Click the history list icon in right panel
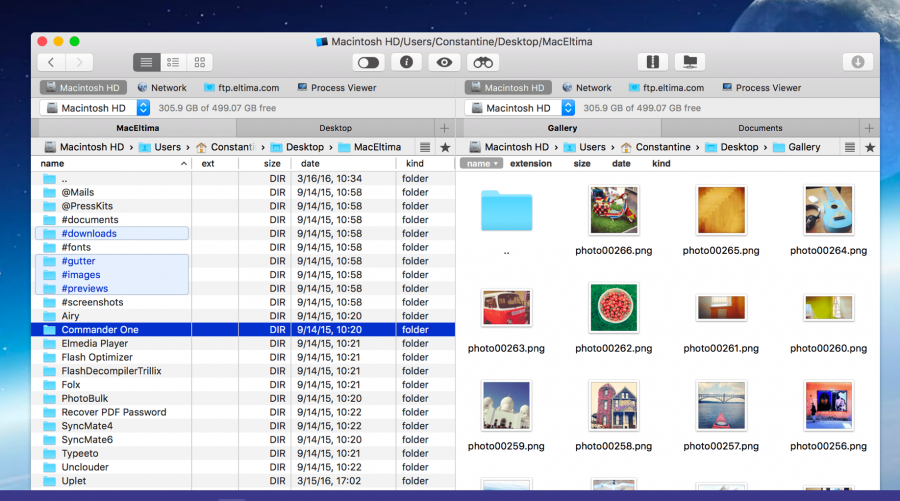 pos(850,147)
